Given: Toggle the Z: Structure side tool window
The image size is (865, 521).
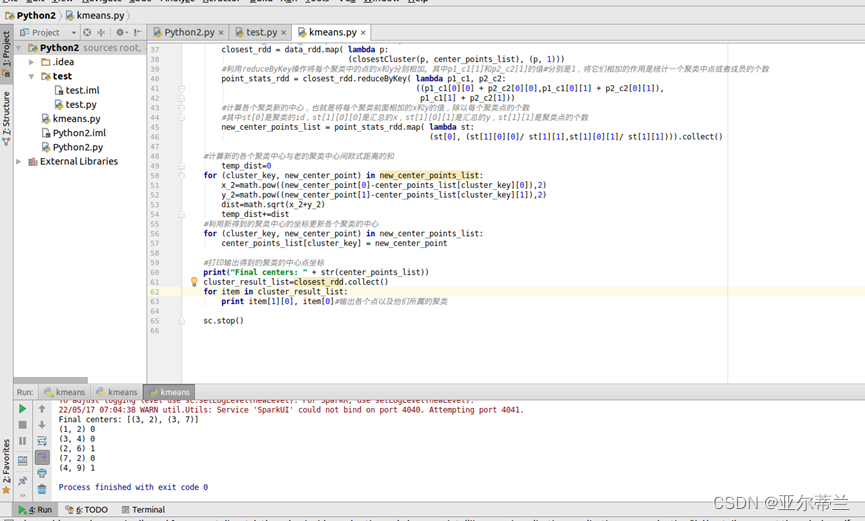Looking at the screenshot, I should (6, 118).
